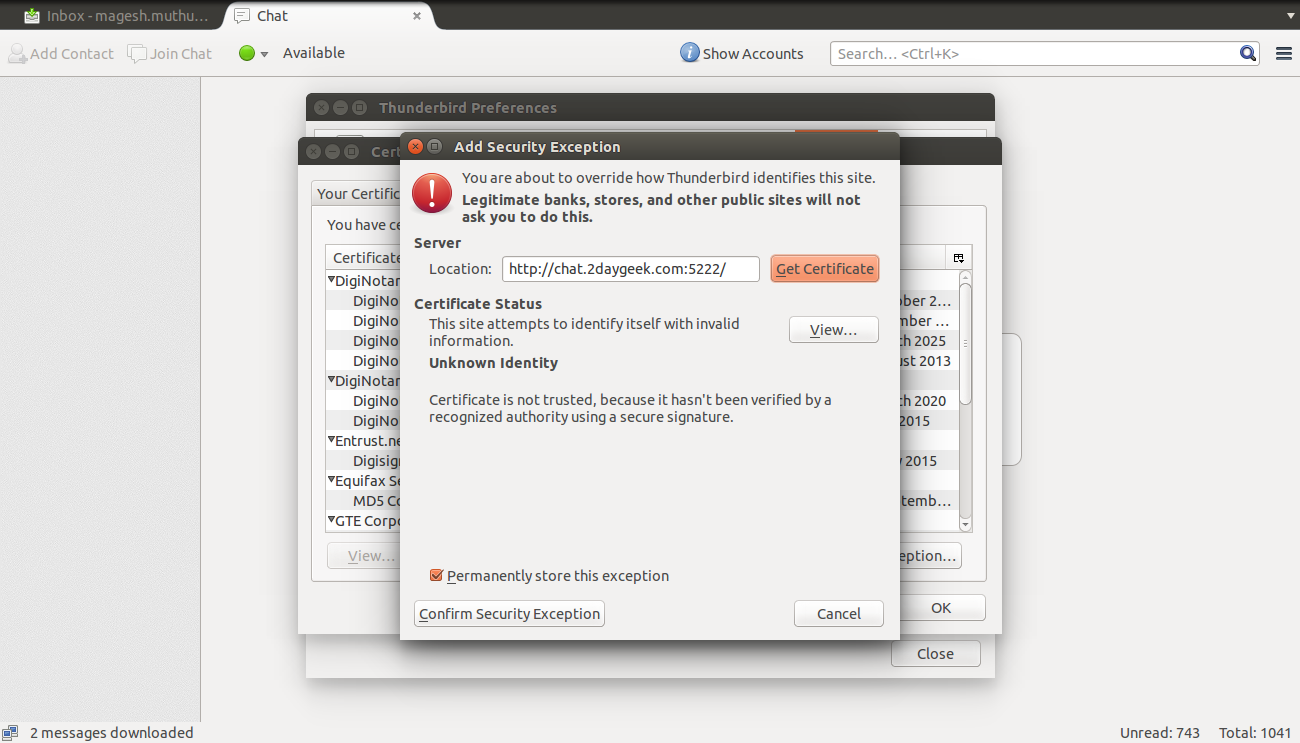
Task: Click the Add Contact toolbar button
Action: tap(62, 54)
